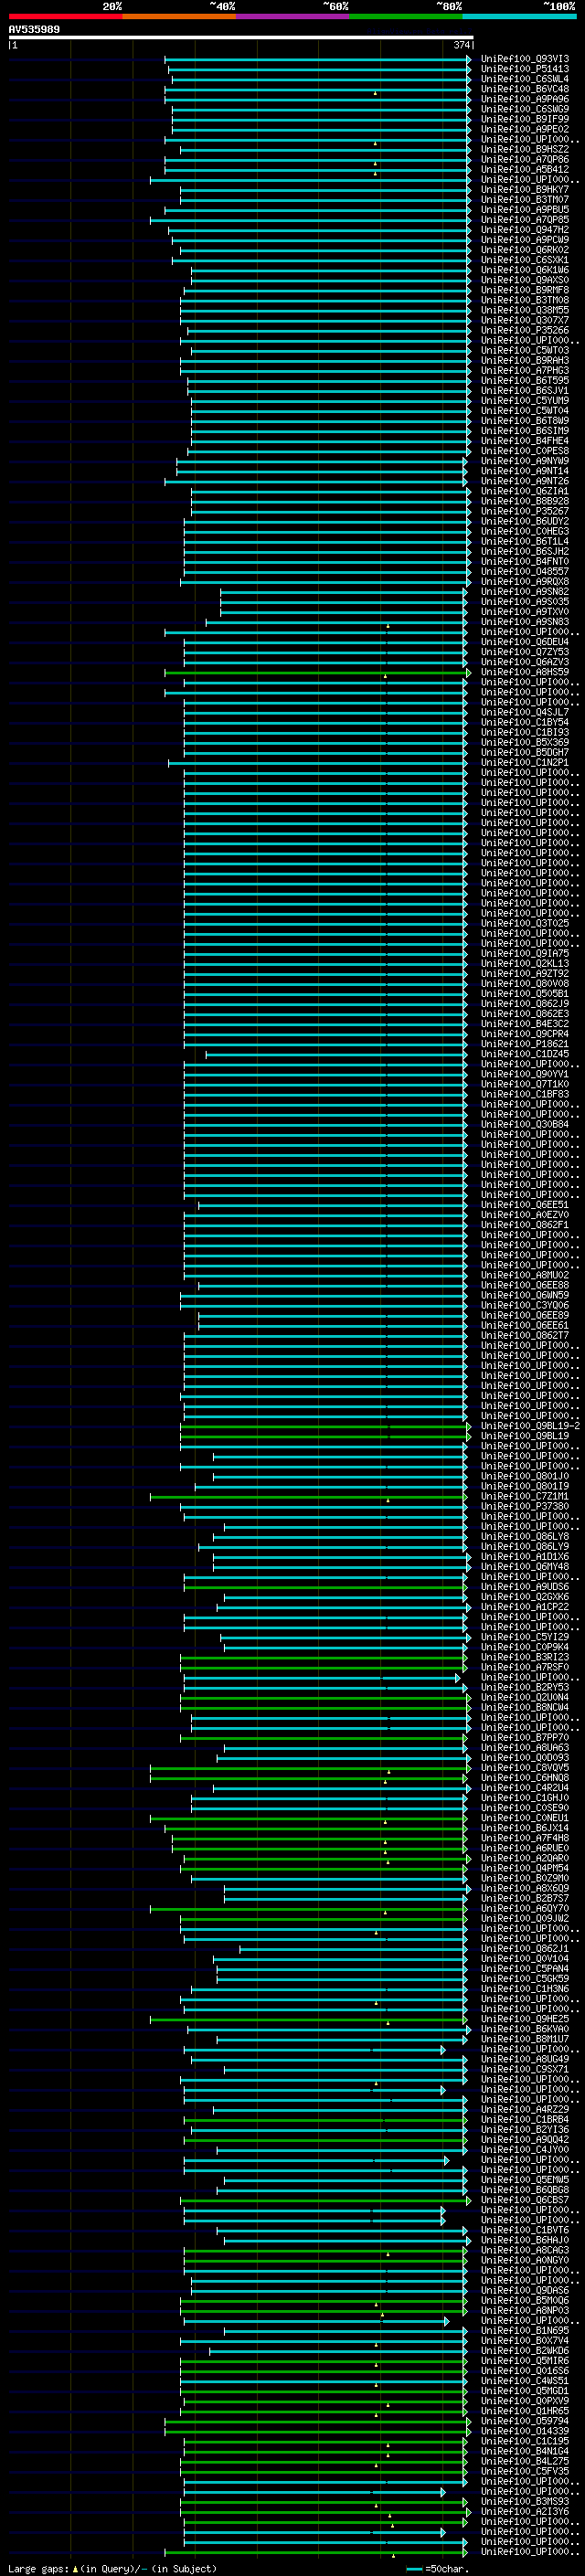Screen dimensions: 585x2576
Task: Click the red 20% identity legend segment
Action: click(x=65, y=16)
